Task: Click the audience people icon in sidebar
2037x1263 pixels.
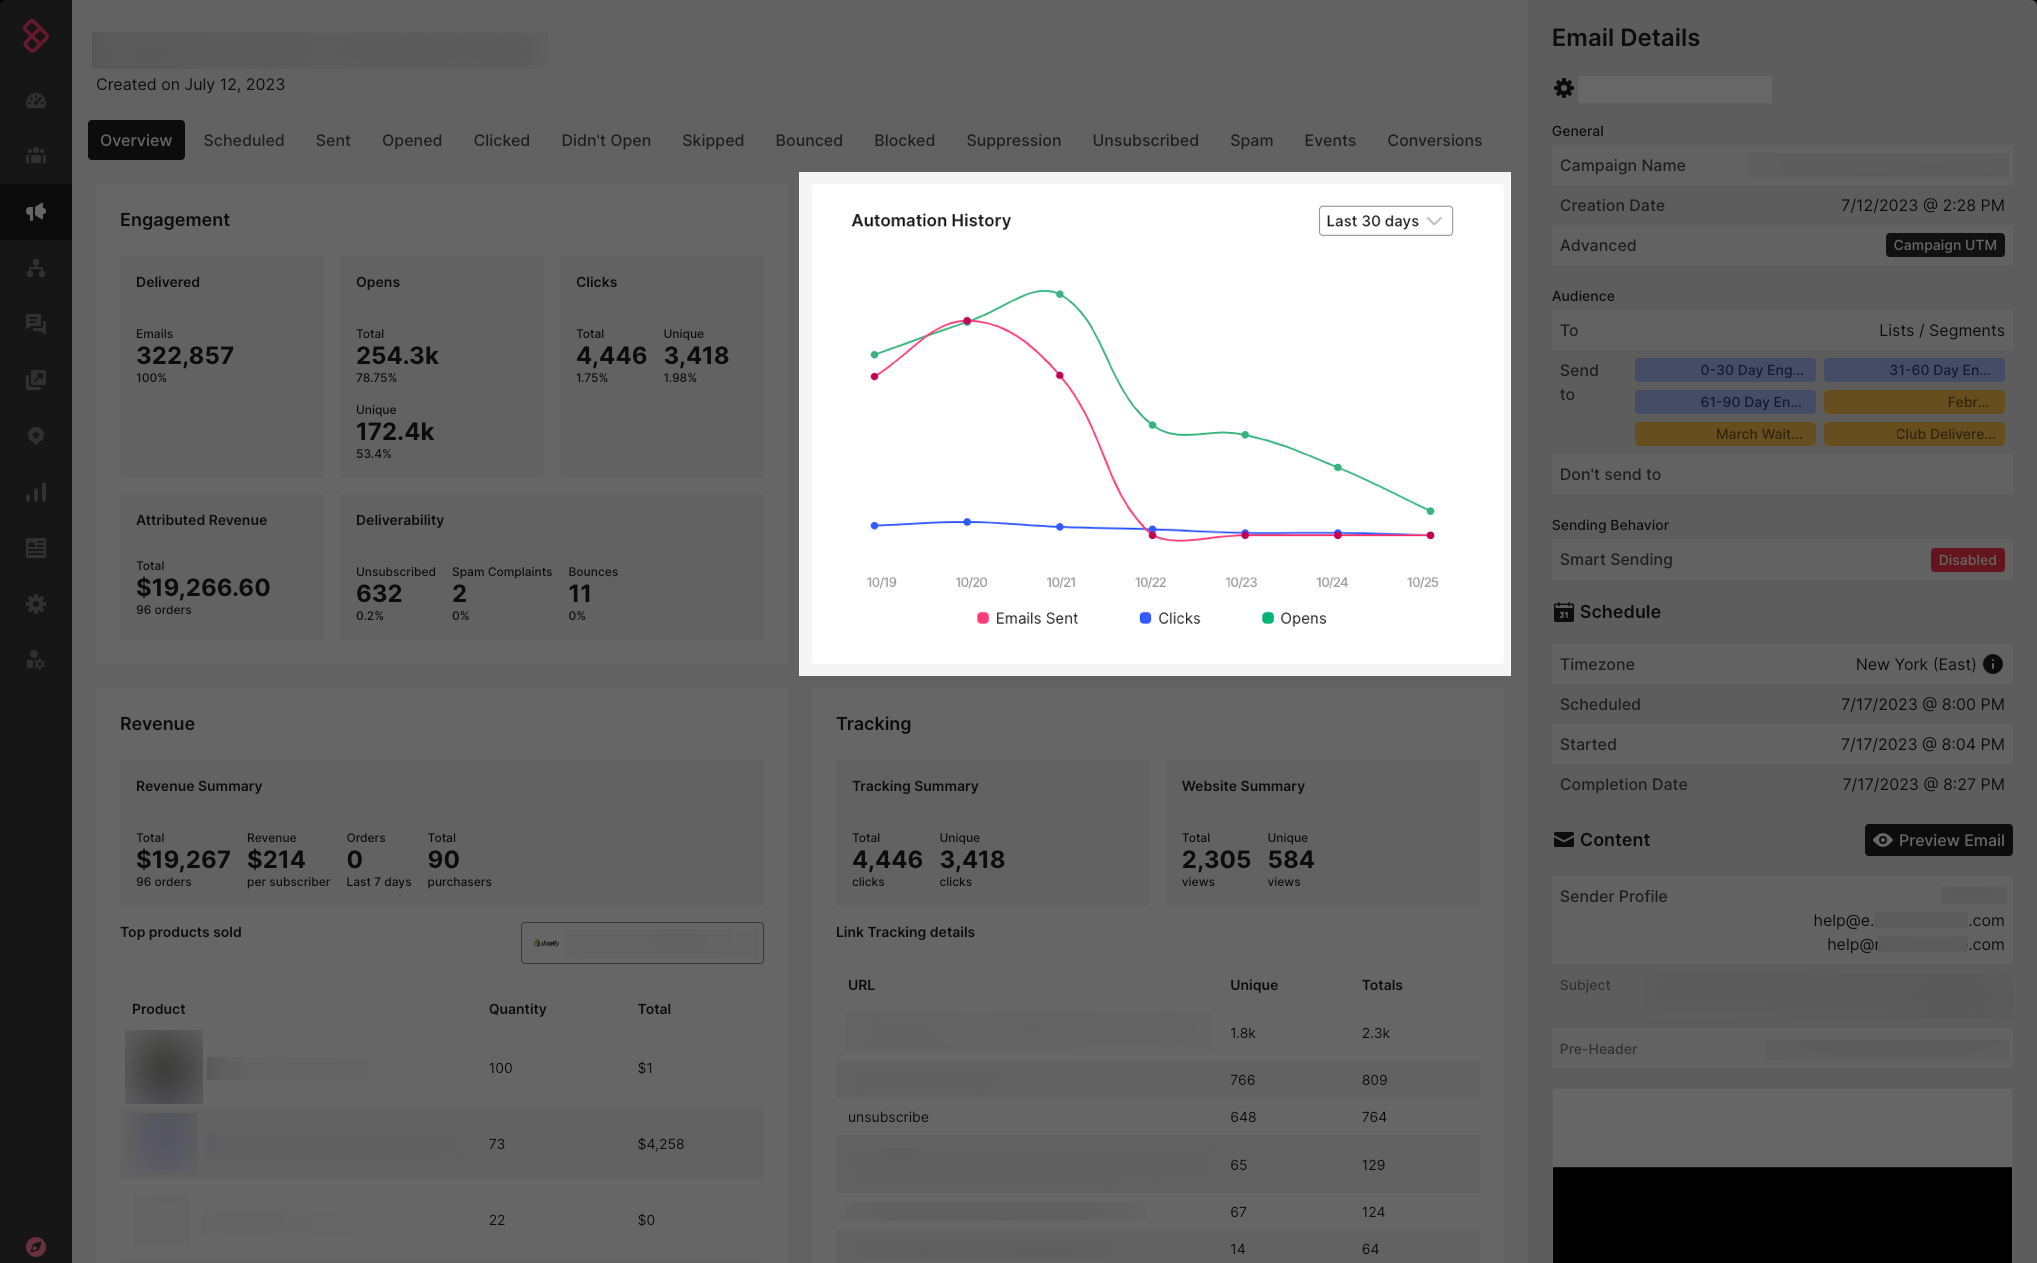Action: [36, 156]
